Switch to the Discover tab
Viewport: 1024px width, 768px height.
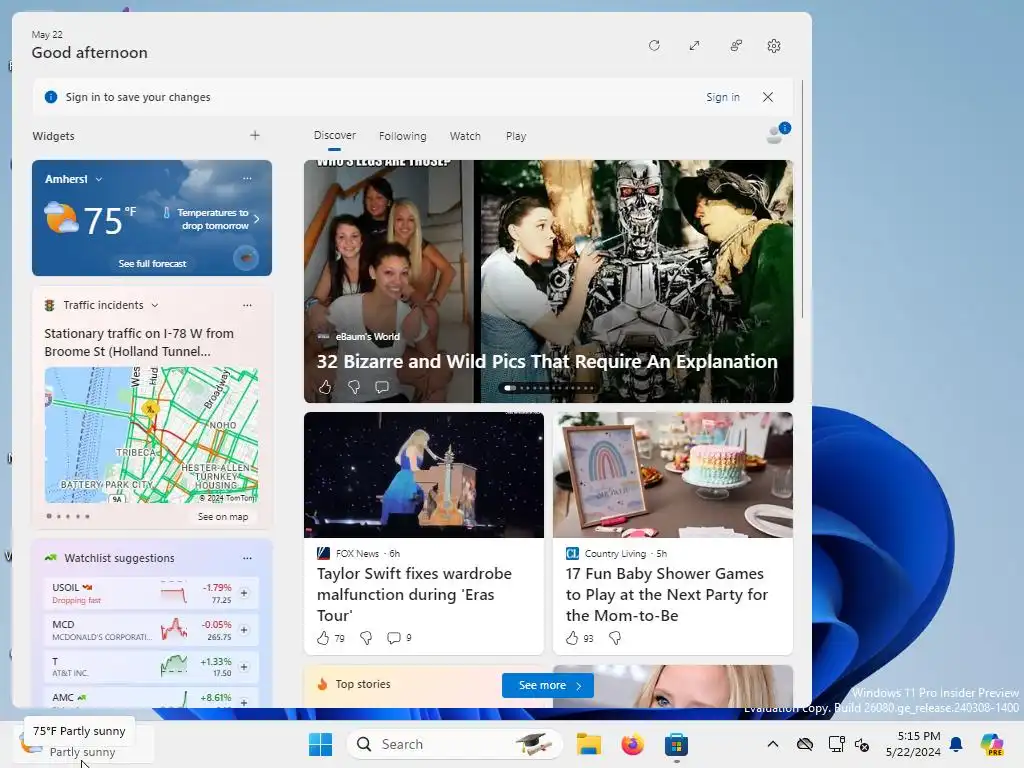(334, 135)
